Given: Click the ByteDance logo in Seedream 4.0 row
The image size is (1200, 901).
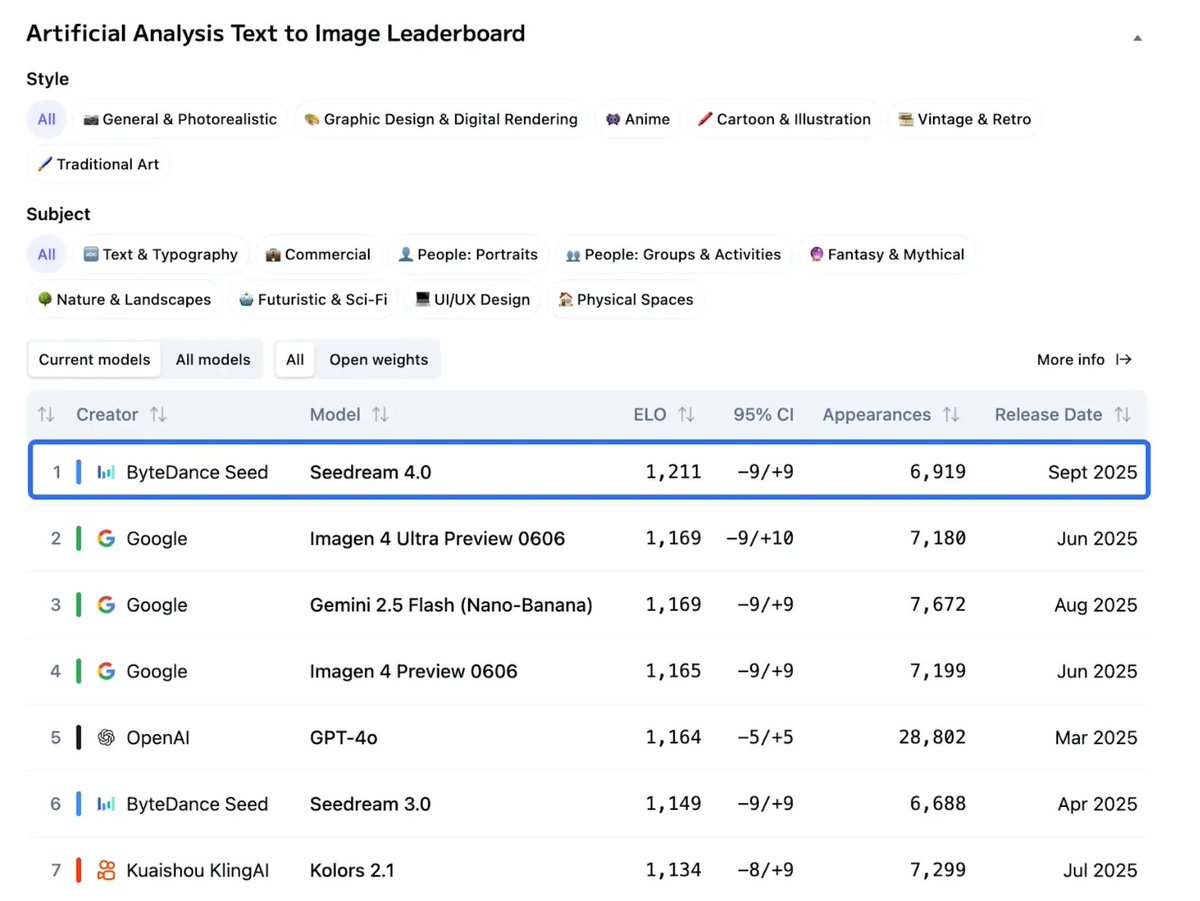Looking at the screenshot, I should pos(106,472).
